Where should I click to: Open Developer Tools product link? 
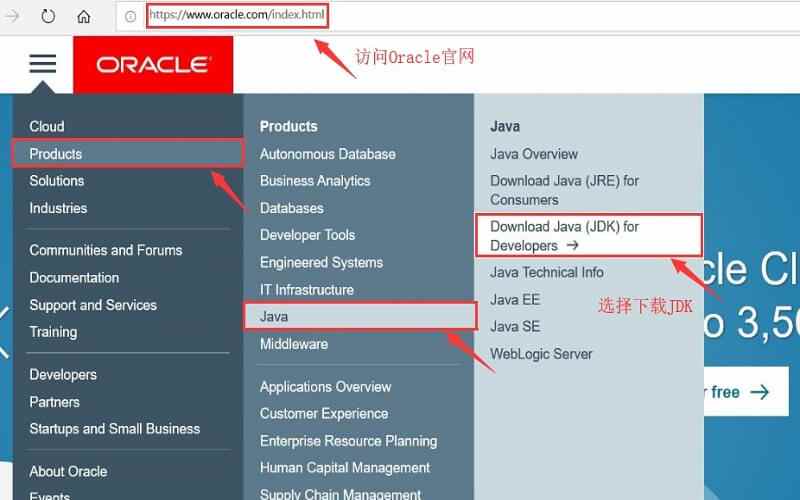tap(307, 235)
